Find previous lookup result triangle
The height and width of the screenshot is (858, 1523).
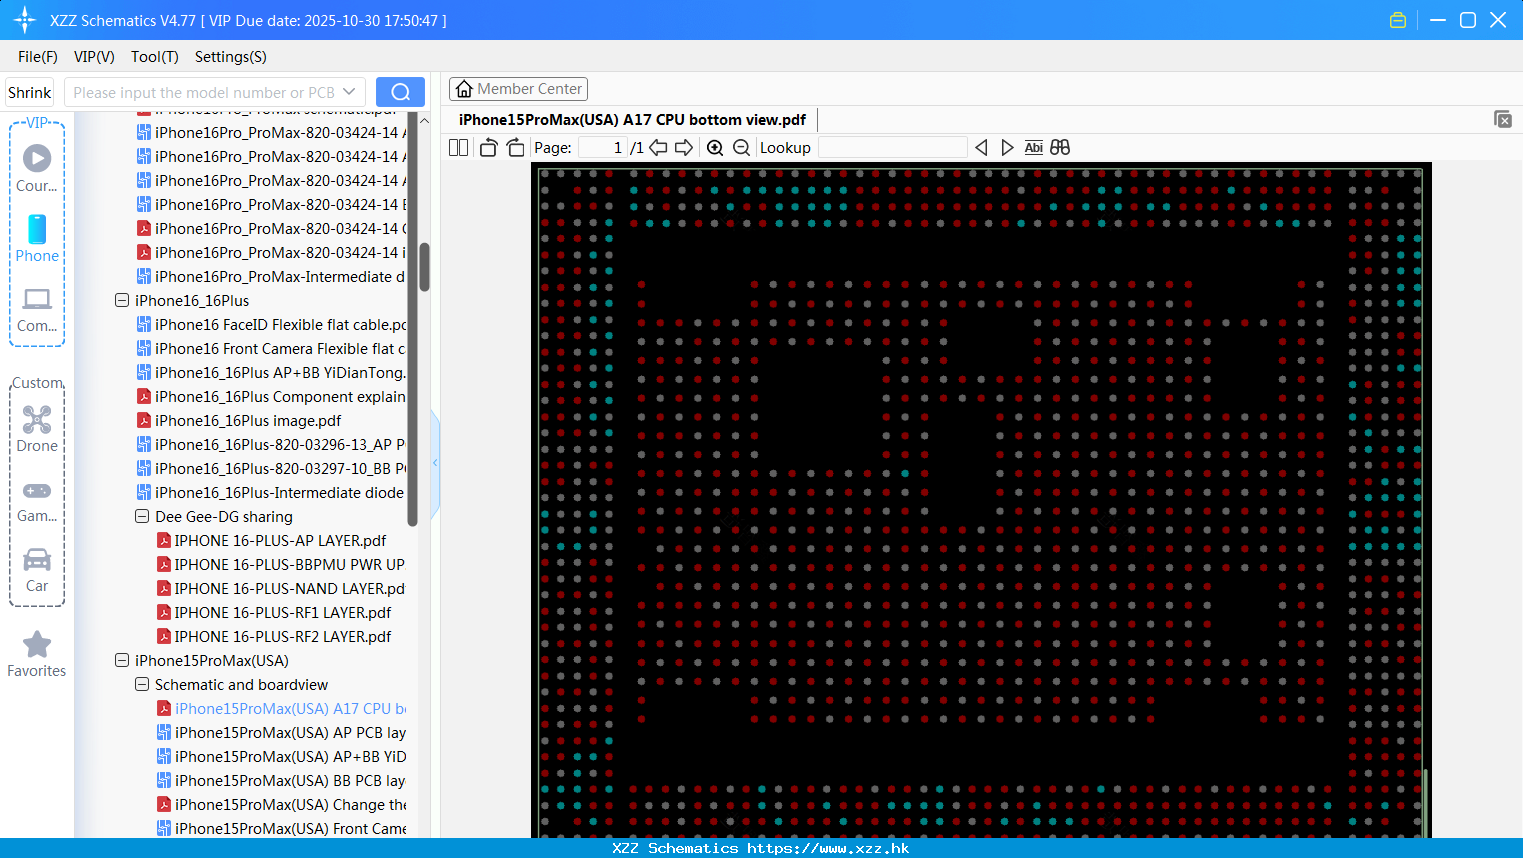click(981, 147)
